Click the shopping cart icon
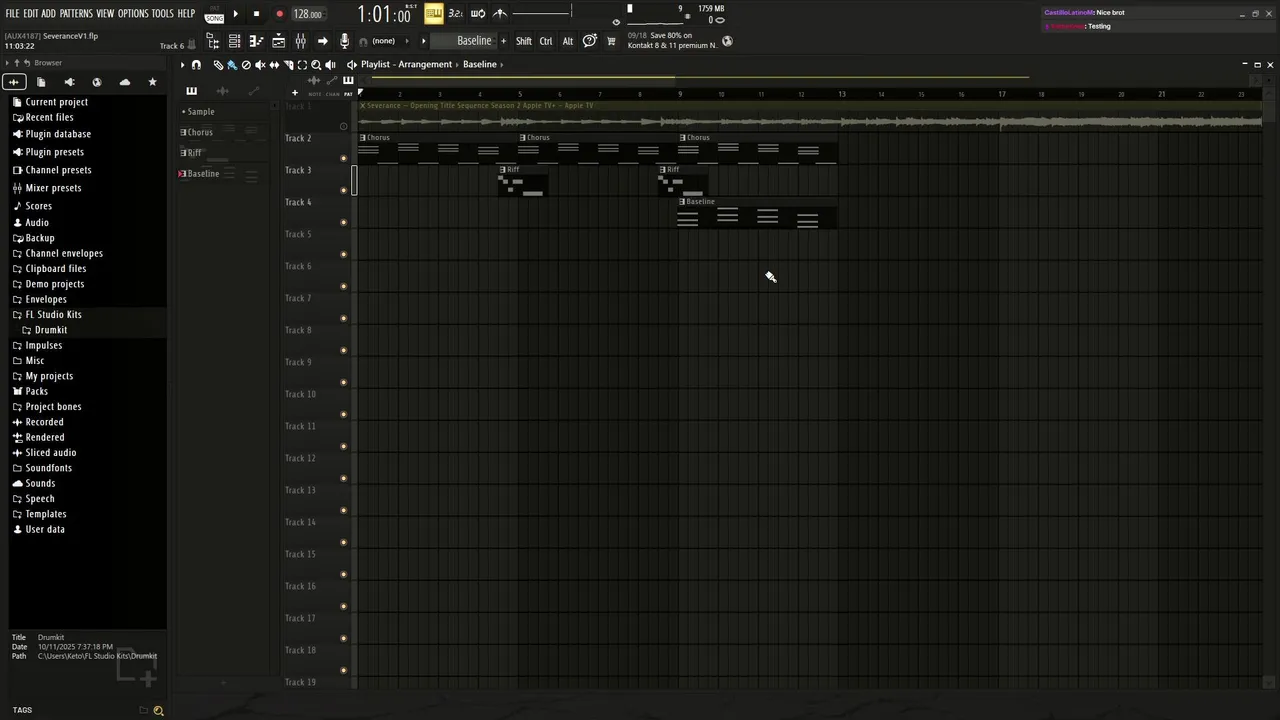1280x720 pixels. pyautogui.click(x=611, y=41)
